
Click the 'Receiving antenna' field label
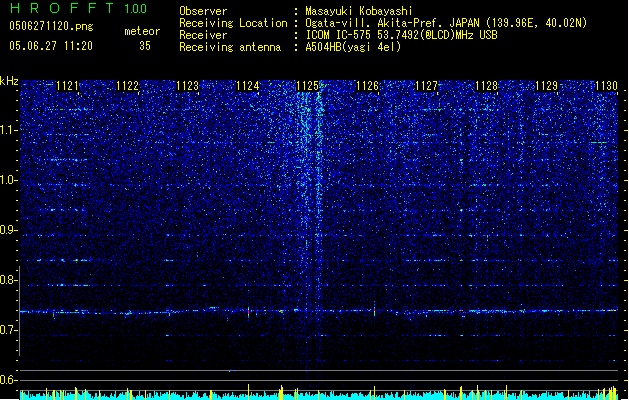(230, 47)
